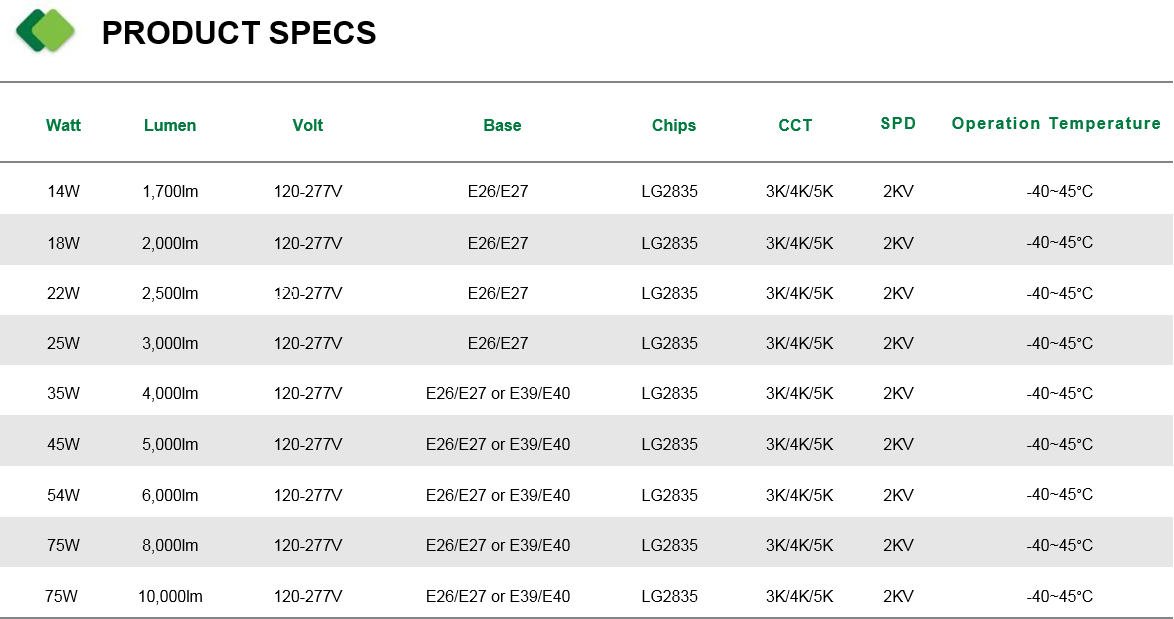This screenshot has height=619, width=1174.
Task: Click the CCT column header
Action: tap(795, 125)
